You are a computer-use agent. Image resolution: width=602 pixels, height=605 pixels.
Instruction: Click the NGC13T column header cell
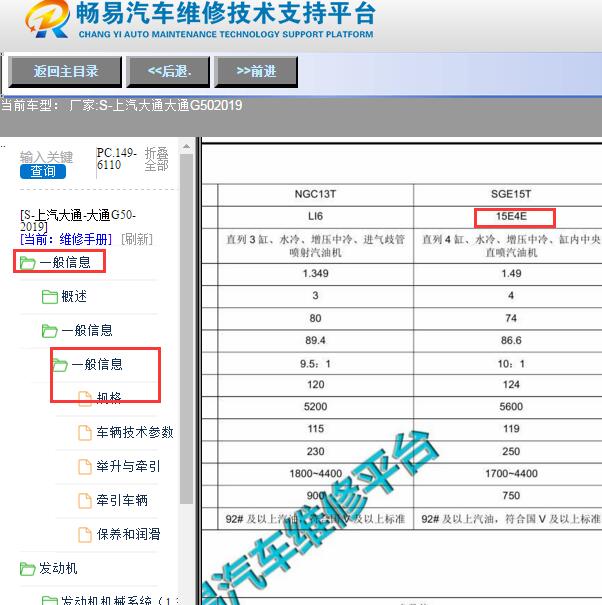pyautogui.click(x=315, y=194)
